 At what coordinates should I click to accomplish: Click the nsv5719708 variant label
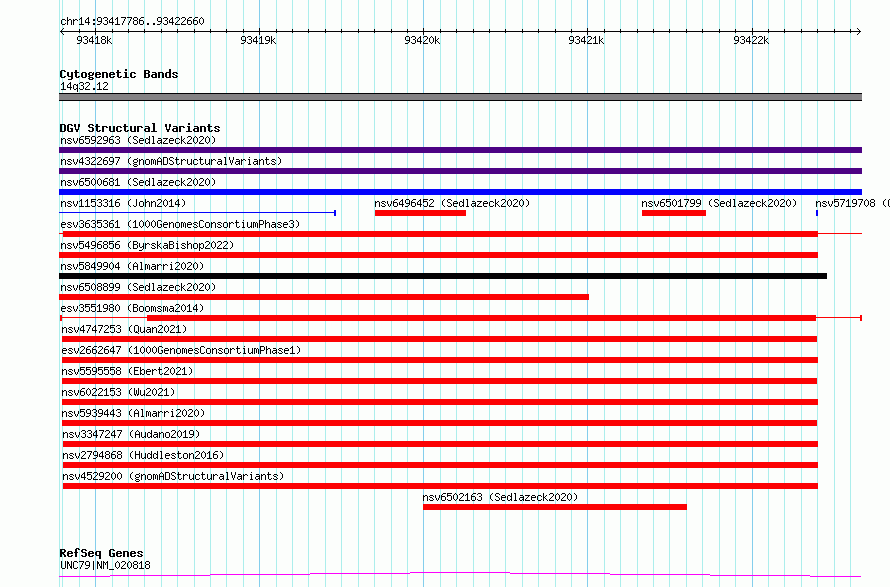pyautogui.click(x=852, y=203)
